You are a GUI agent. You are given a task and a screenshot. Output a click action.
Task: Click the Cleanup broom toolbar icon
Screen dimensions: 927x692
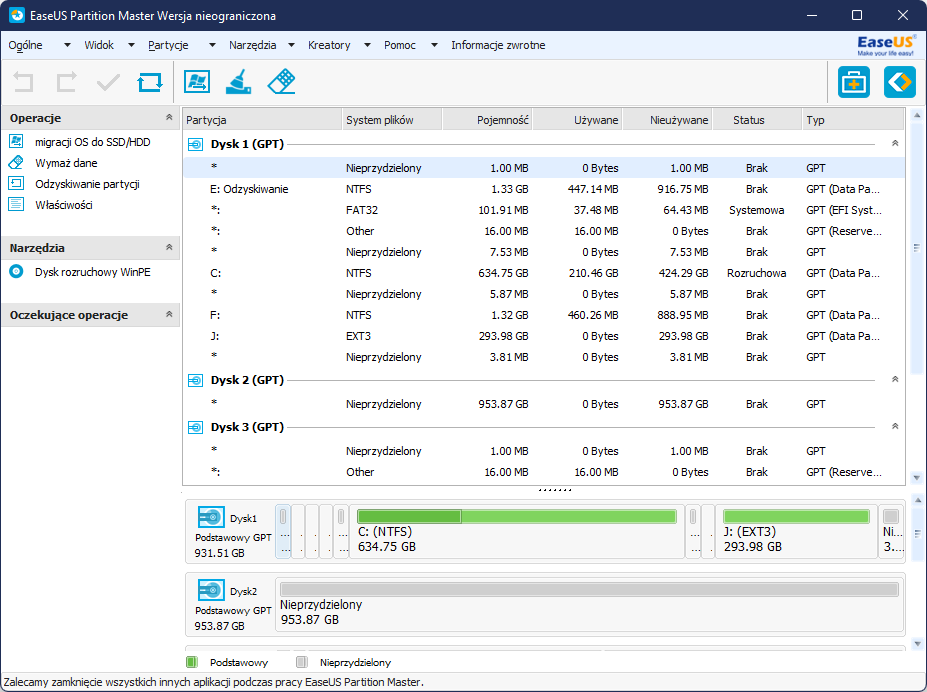[239, 82]
